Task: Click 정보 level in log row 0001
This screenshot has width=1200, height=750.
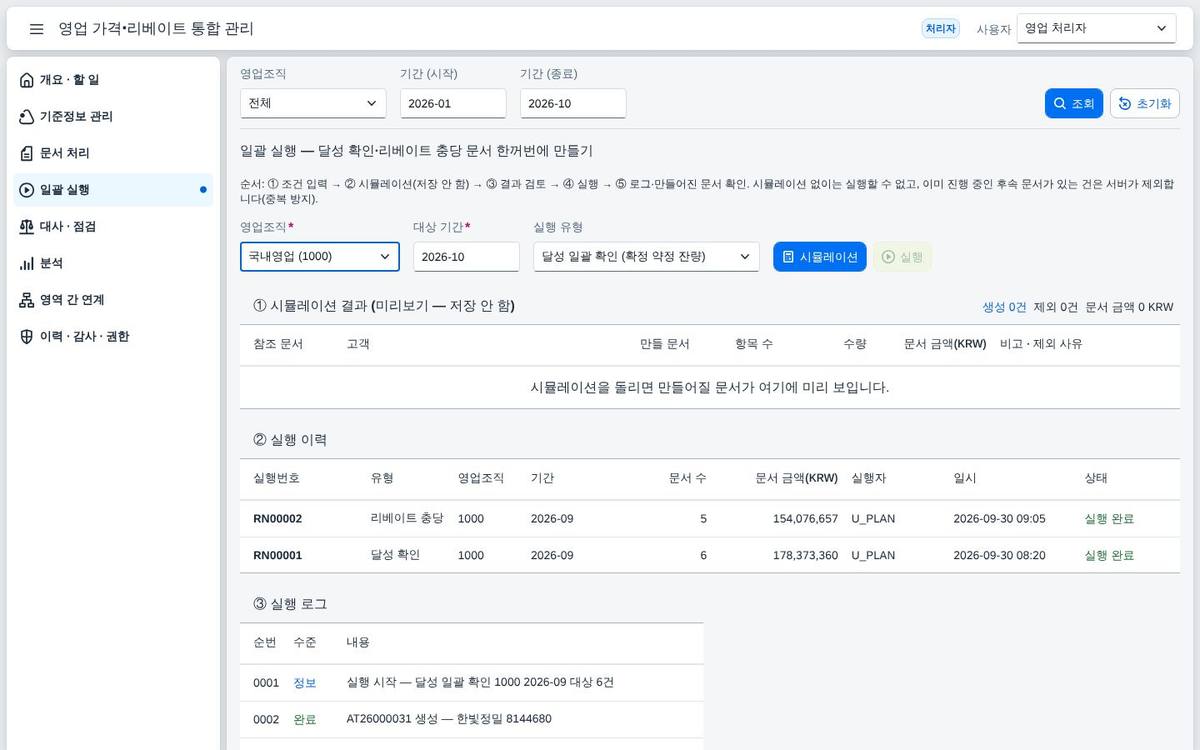Action: pos(304,683)
